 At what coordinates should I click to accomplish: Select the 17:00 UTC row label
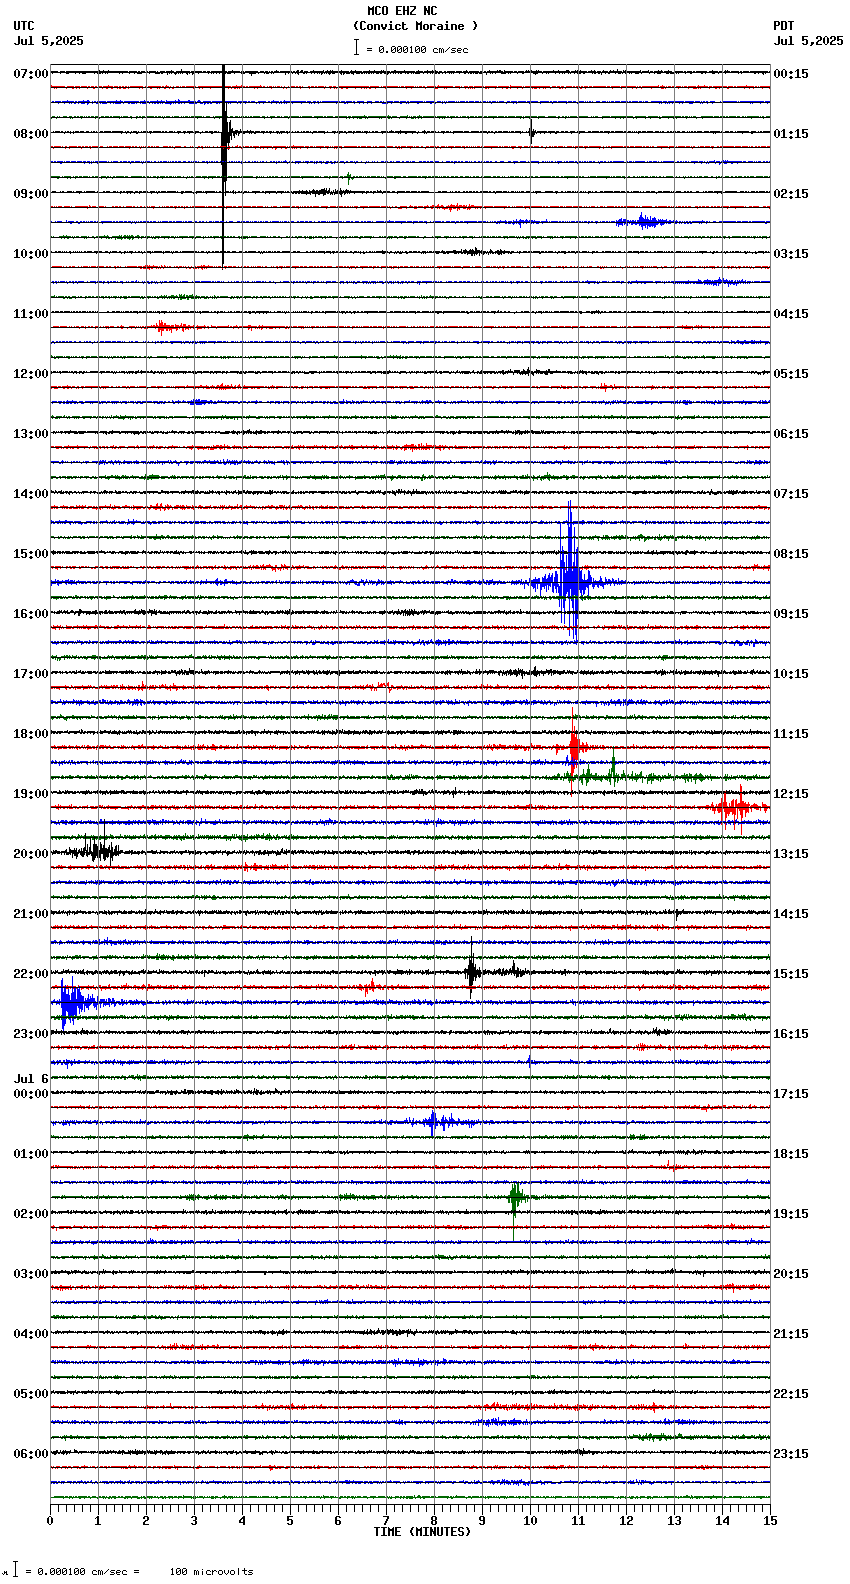[31, 674]
